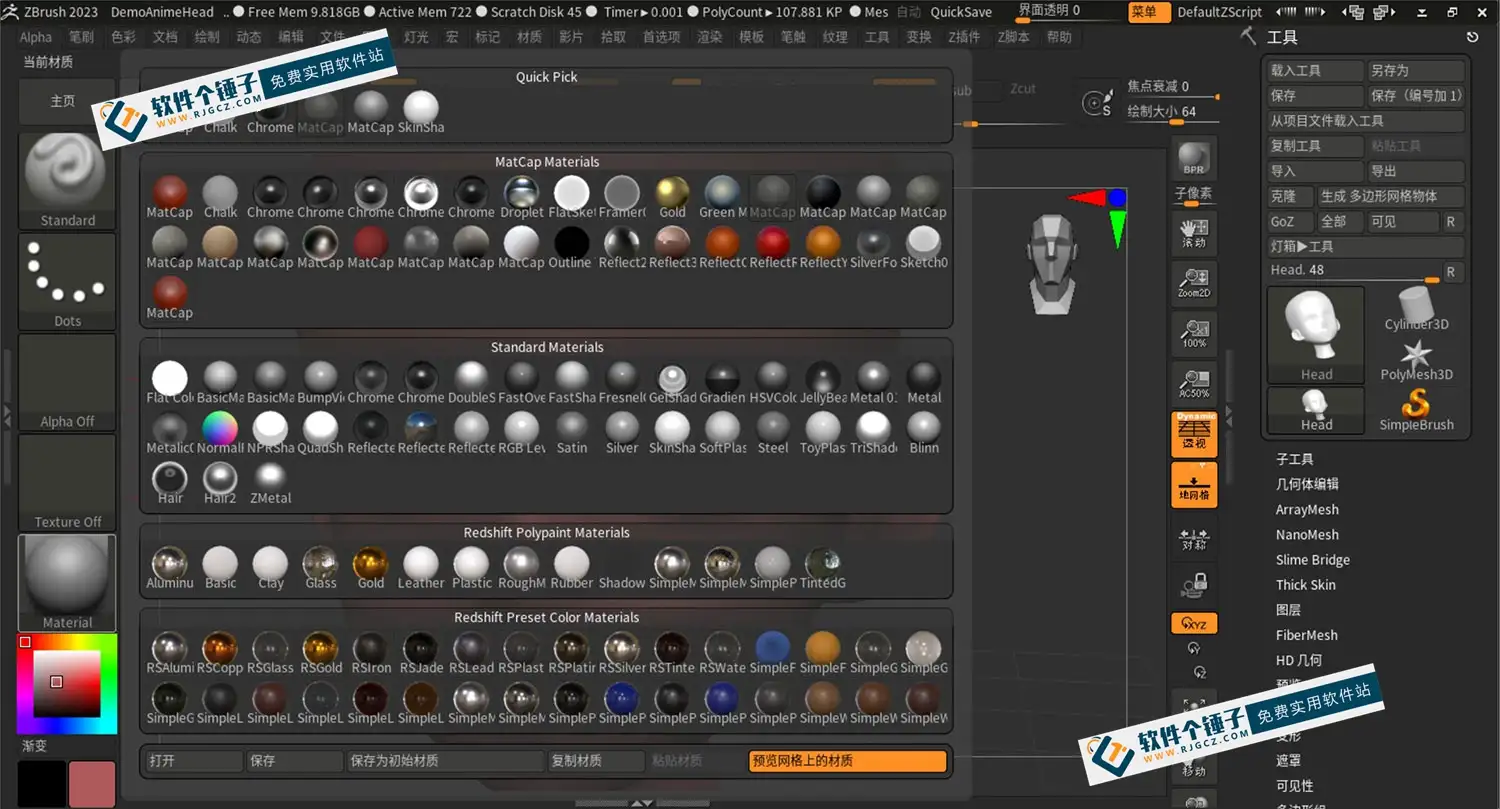Pick the RSJade preset material
The width and height of the screenshot is (1500, 809).
(421, 652)
